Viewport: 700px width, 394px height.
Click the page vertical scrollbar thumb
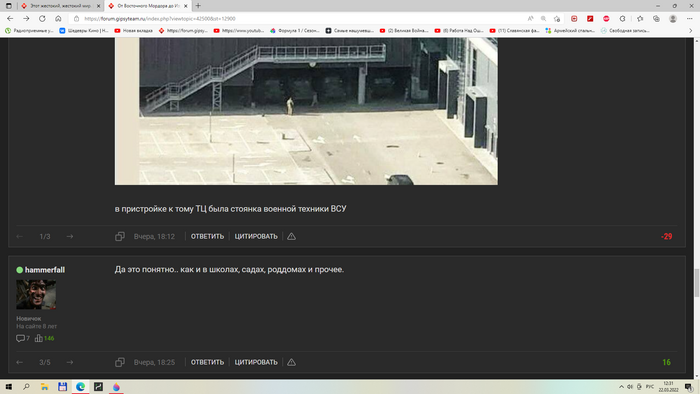pyautogui.click(x=696, y=283)
